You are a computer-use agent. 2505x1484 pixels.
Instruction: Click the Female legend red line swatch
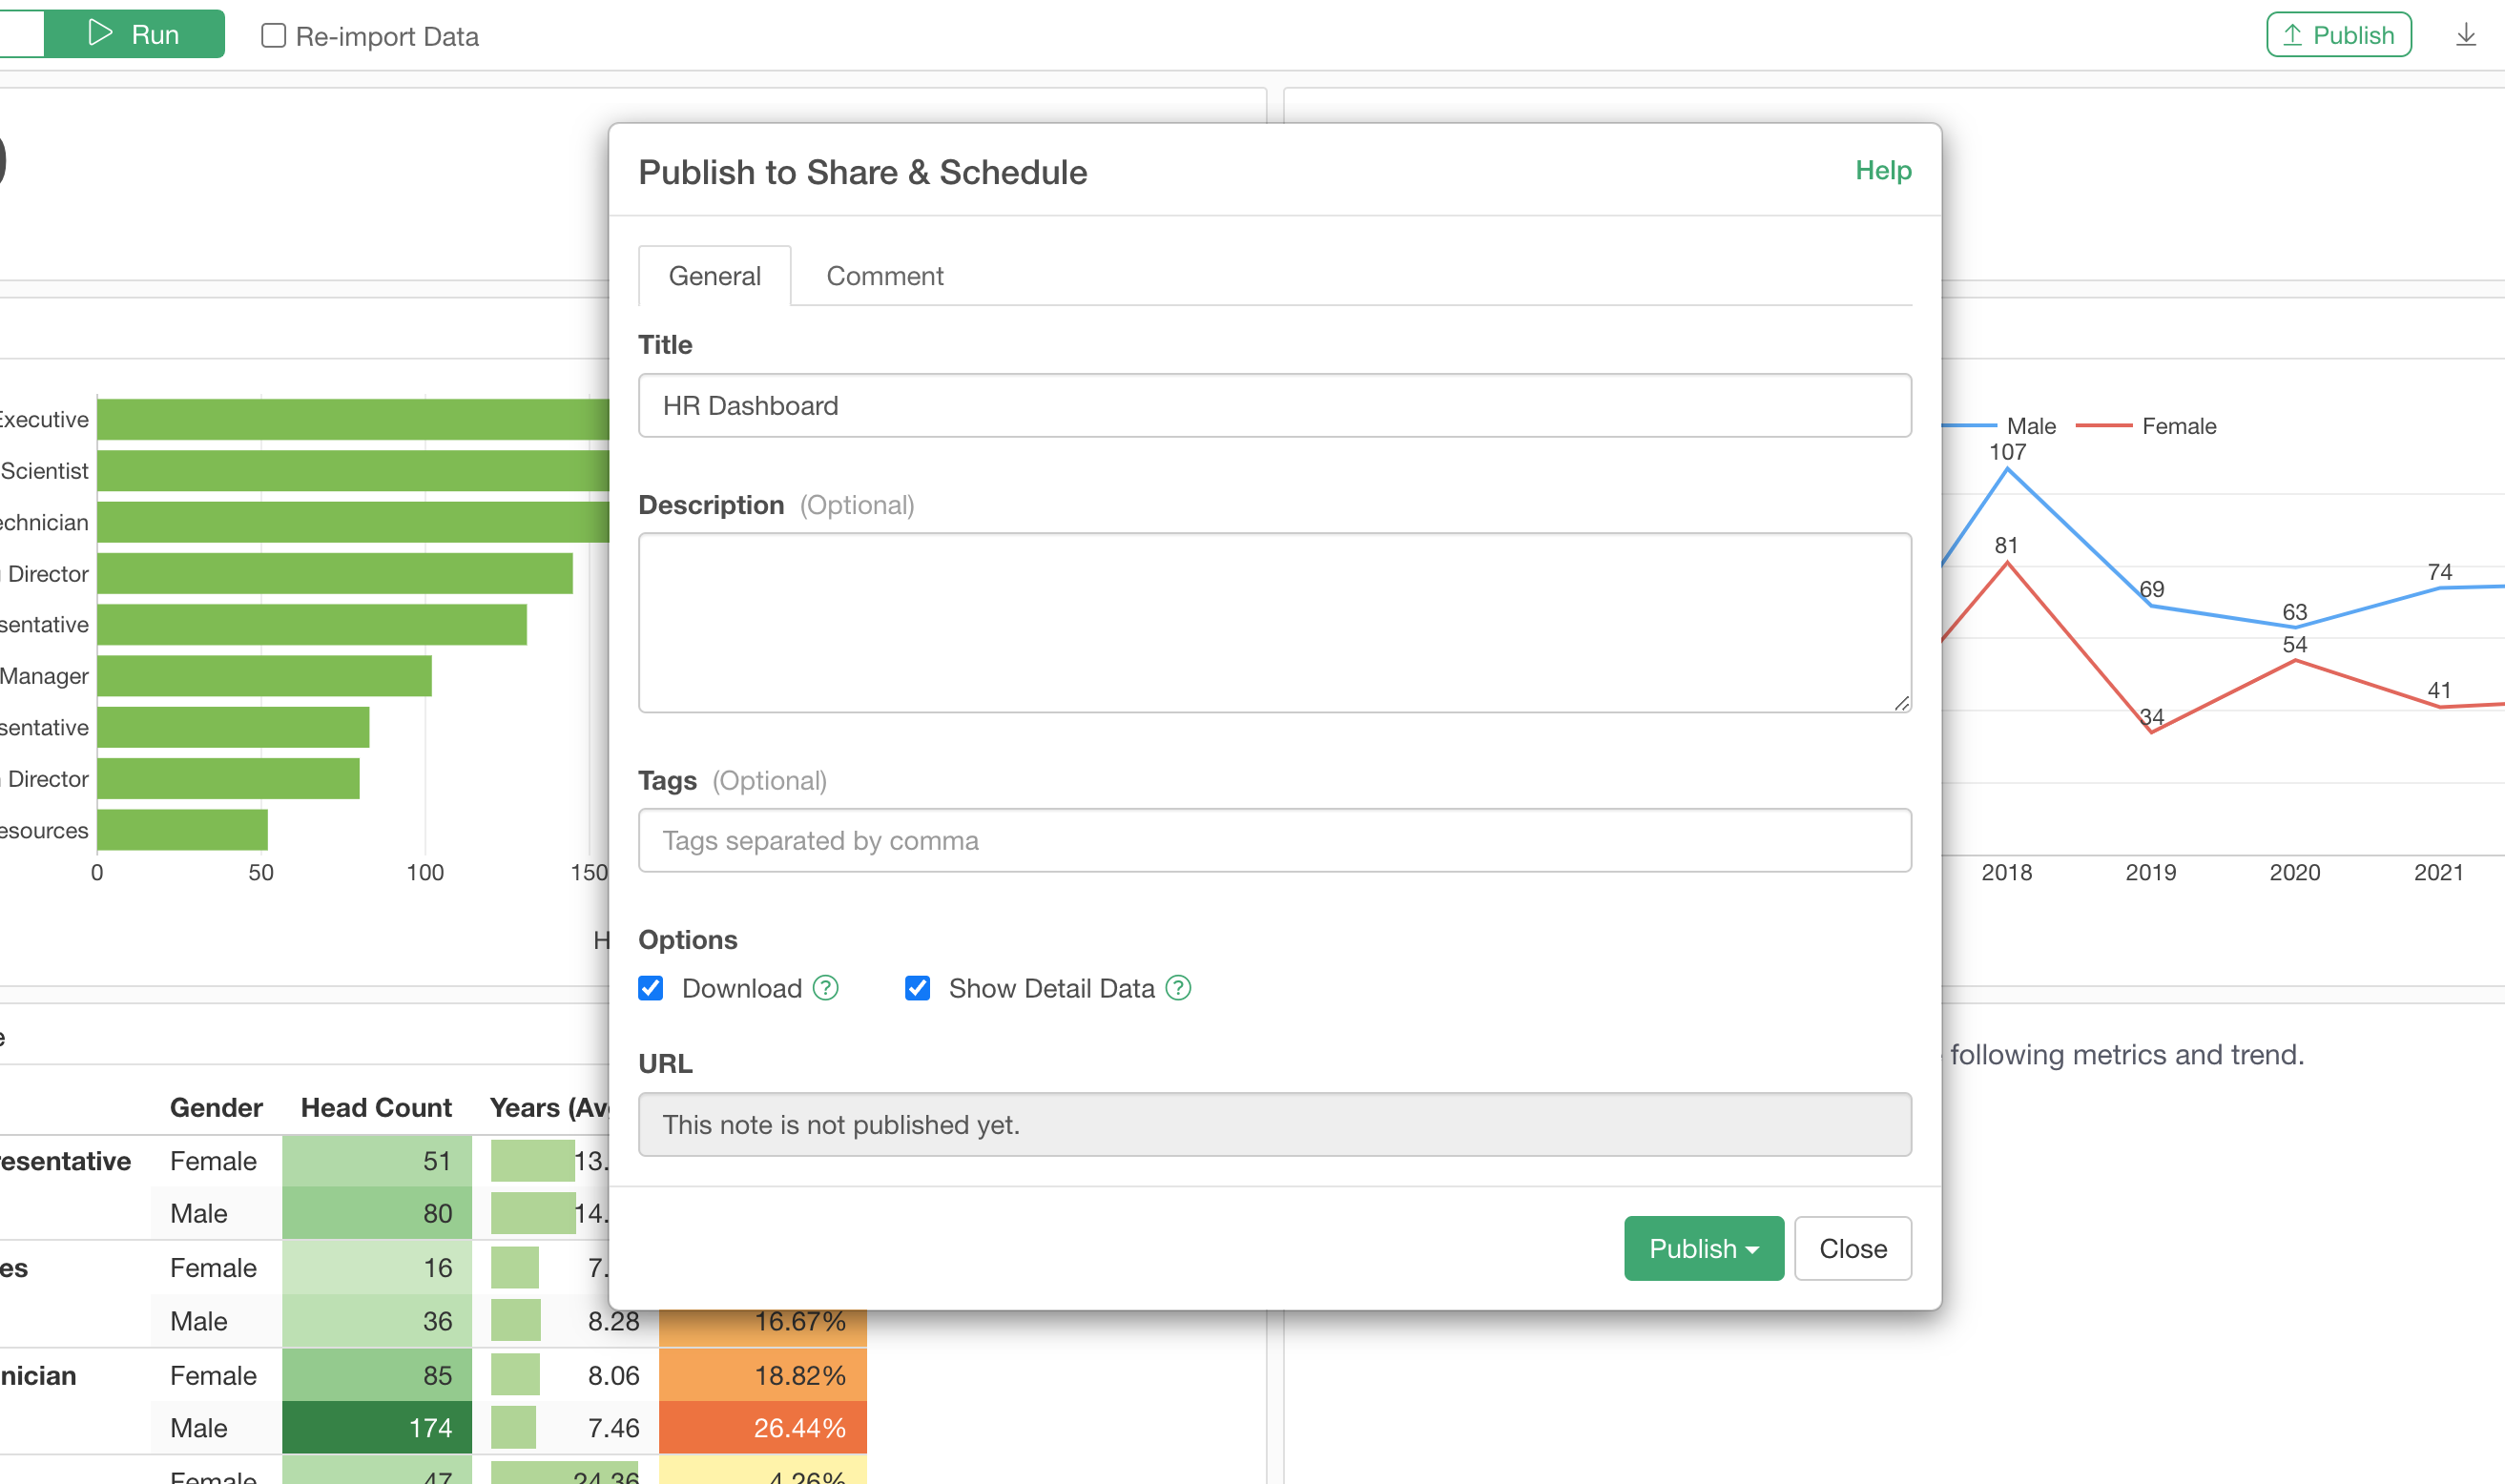(2103, 426)
